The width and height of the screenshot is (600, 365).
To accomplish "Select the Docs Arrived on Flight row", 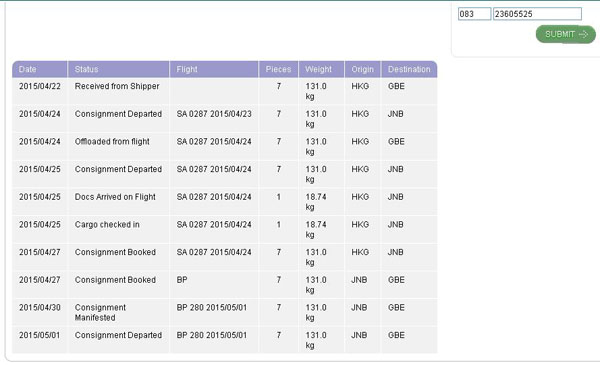I will (x=225, y=202).
